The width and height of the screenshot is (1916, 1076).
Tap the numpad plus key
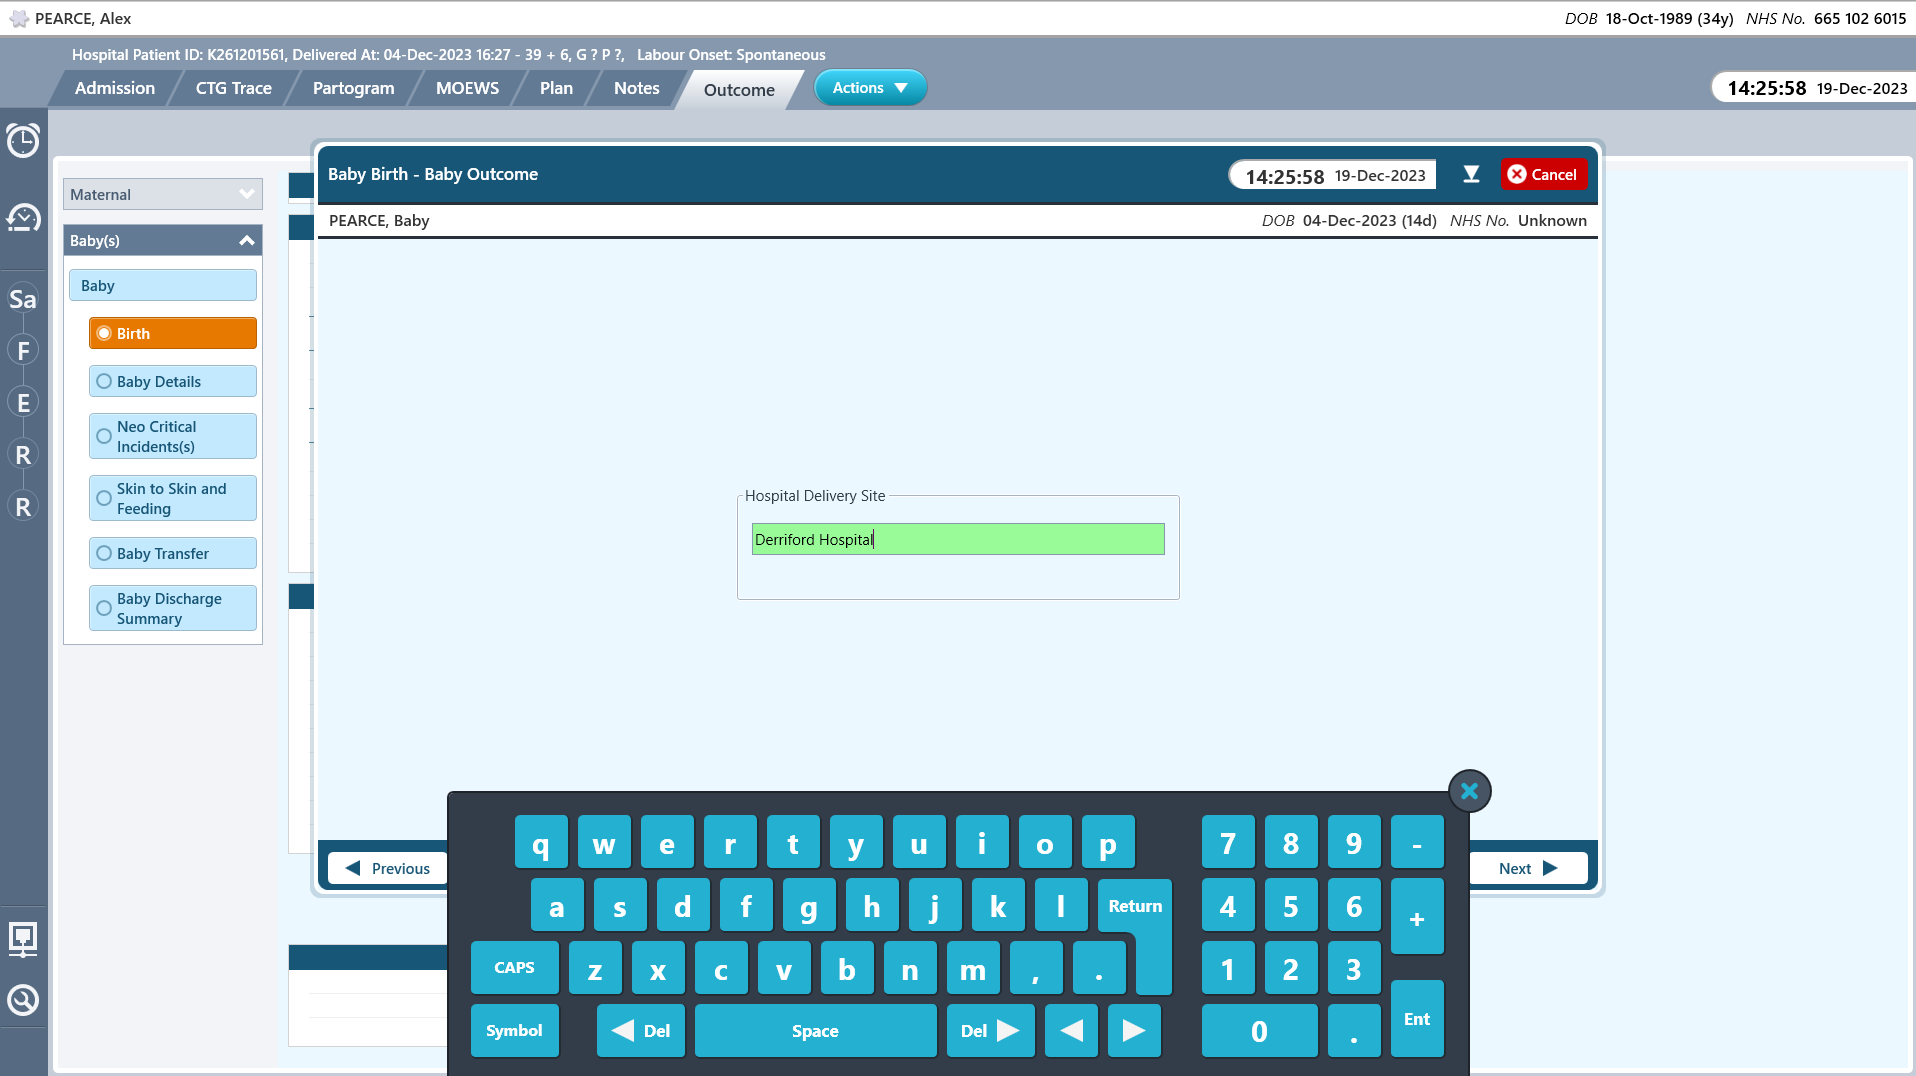click(x=1417, y=917)
